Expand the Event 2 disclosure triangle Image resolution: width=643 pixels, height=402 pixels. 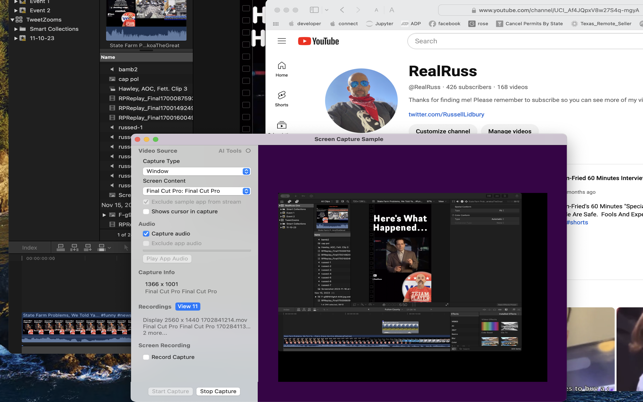(x=16, y=10)
